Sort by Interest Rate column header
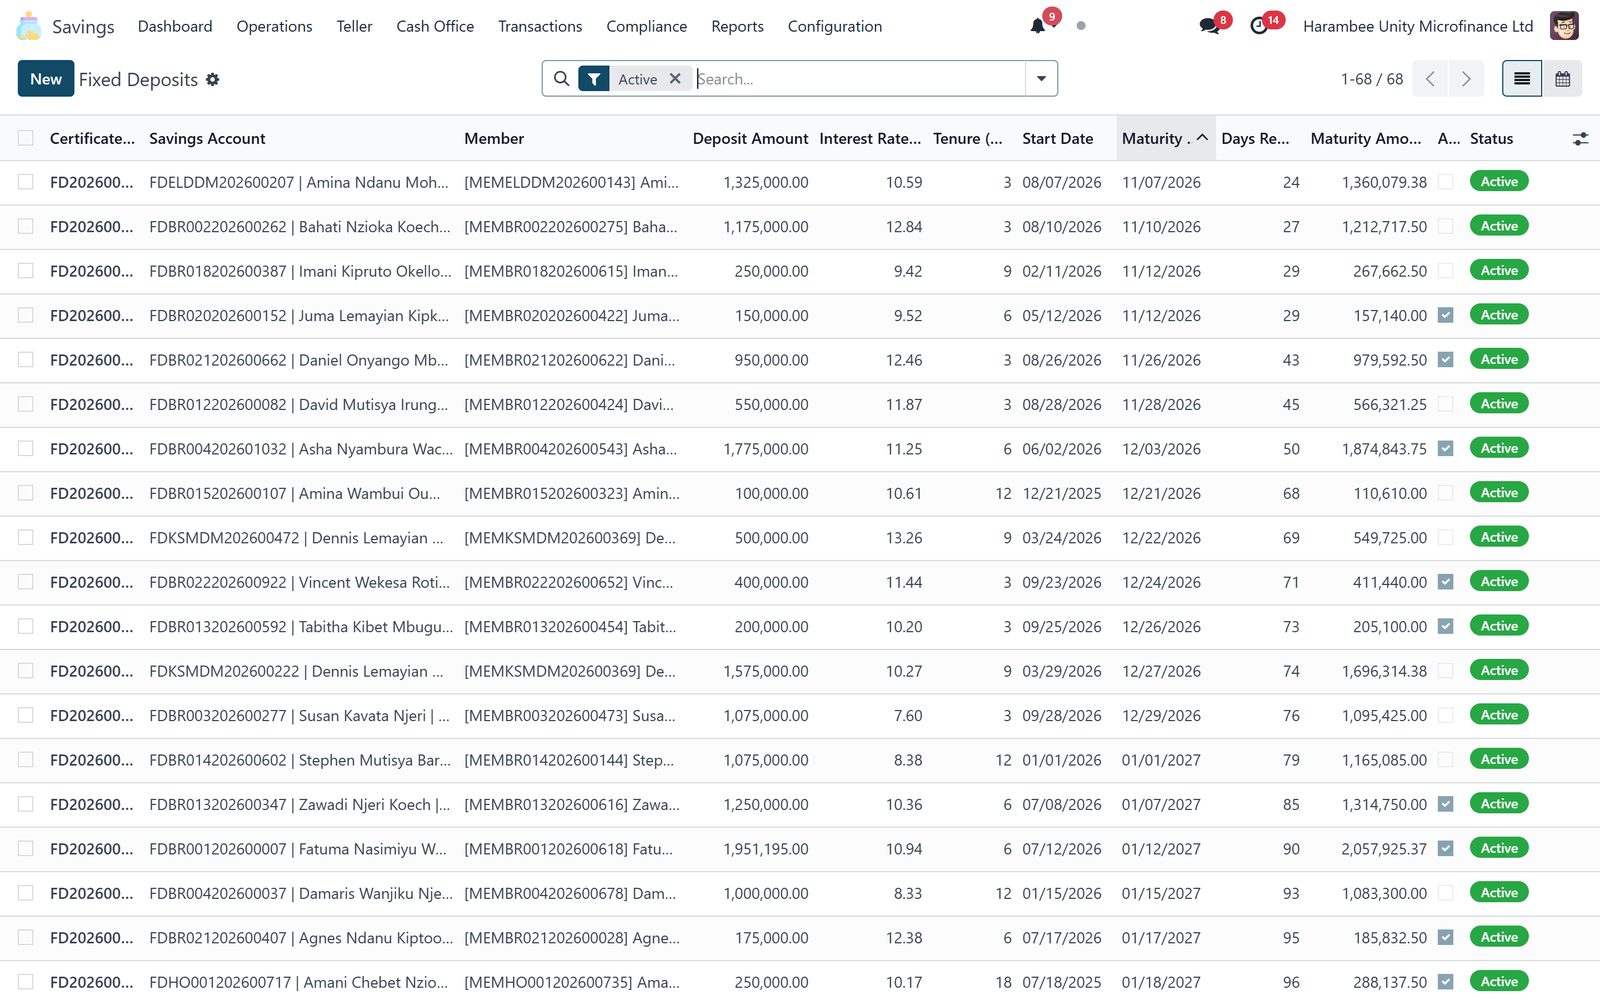Image resolution: width=1600 pixels, height=1000 pixels. (x=870, y=139)
